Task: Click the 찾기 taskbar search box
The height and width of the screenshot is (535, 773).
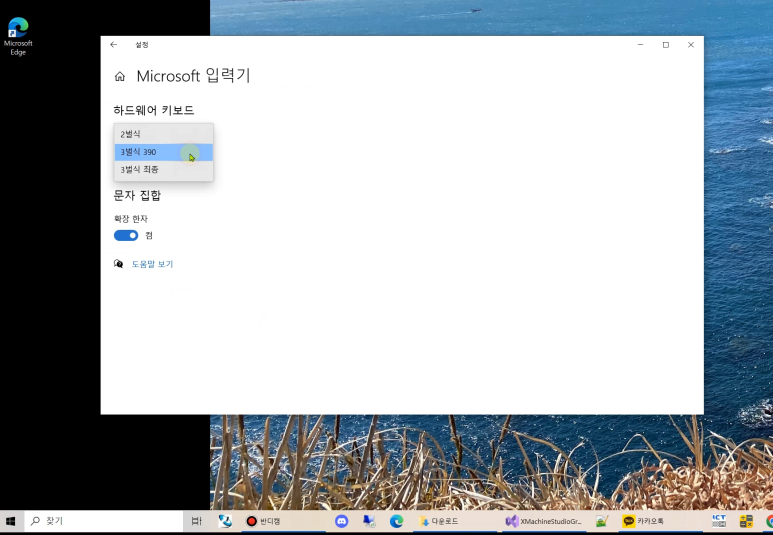Action: 104,521
